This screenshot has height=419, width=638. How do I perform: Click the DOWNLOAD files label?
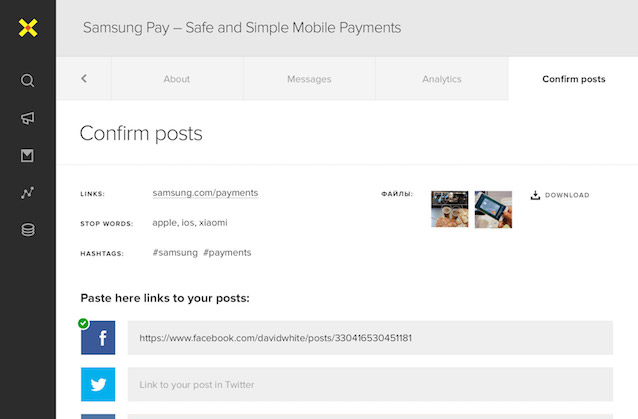point(567,195)
